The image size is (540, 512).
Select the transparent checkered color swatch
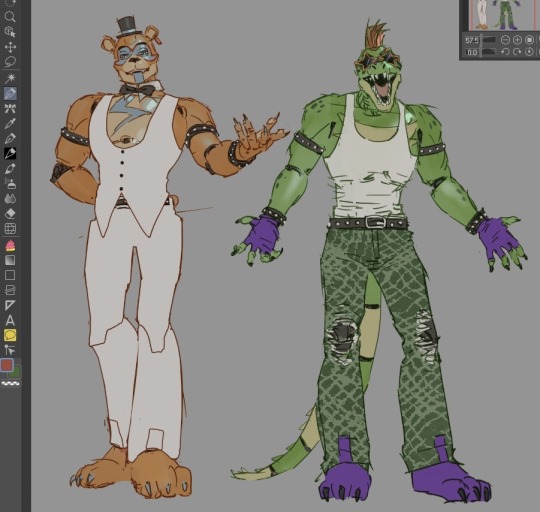coord(10,384)
